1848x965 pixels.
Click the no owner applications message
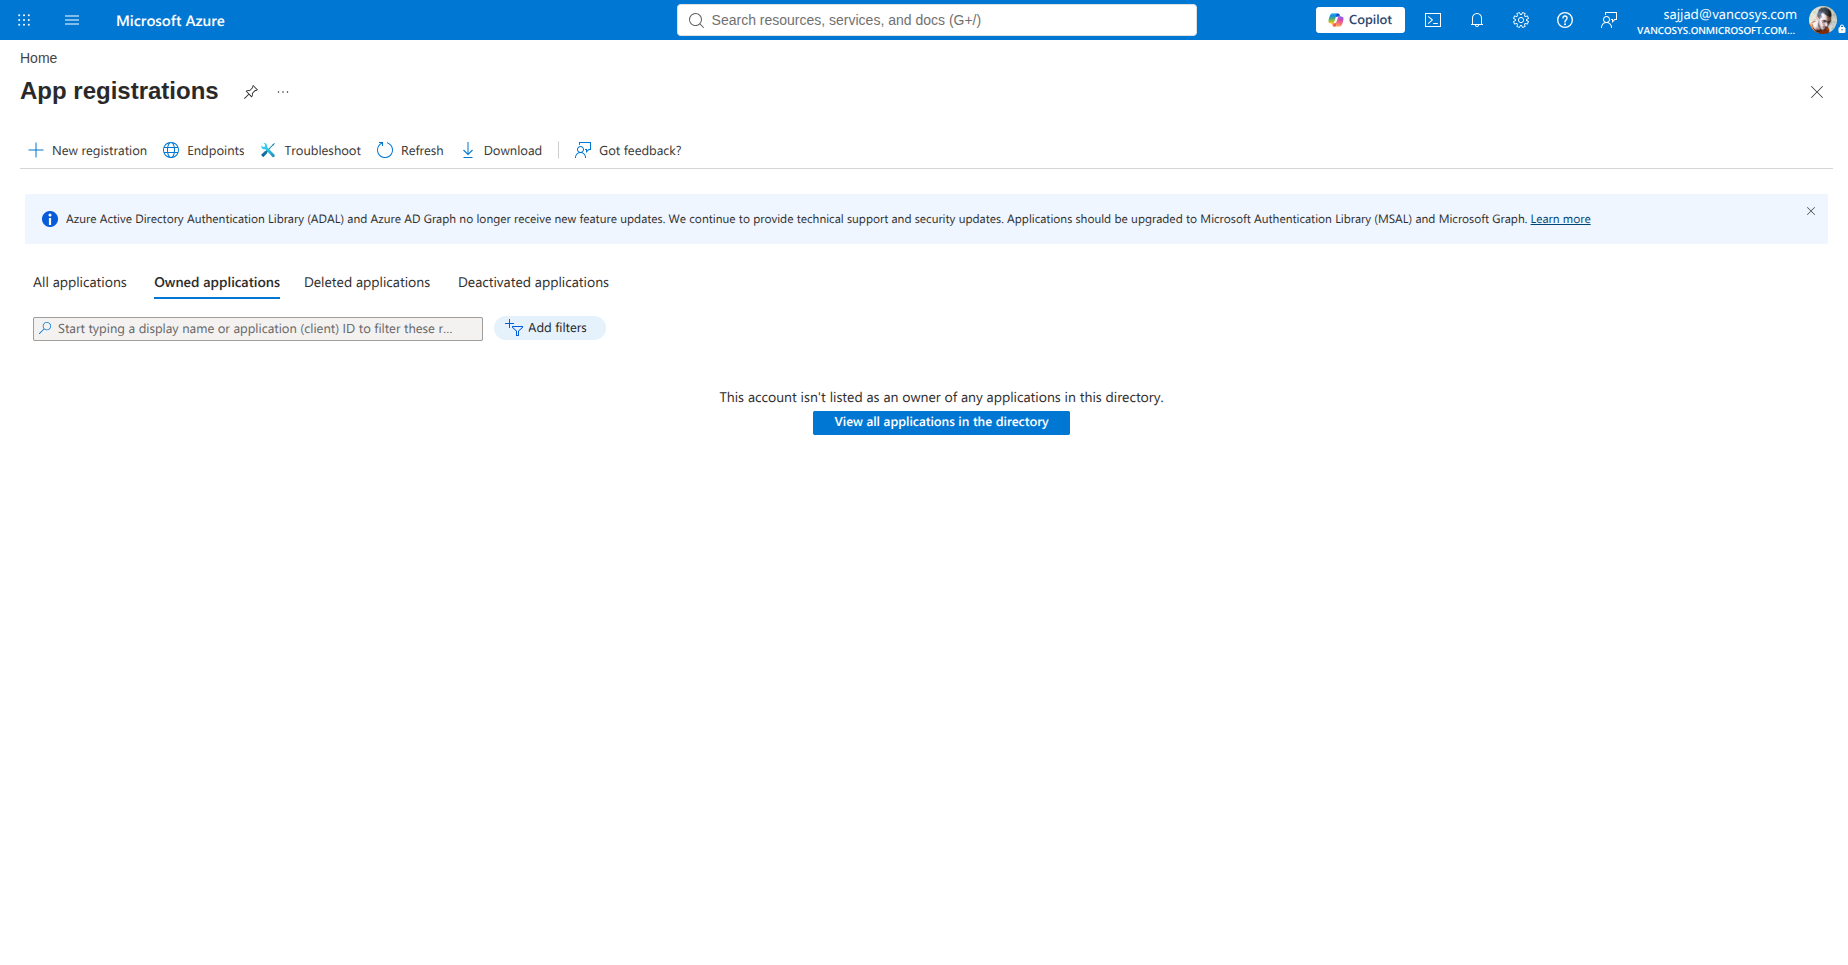(x=941, y=397)
